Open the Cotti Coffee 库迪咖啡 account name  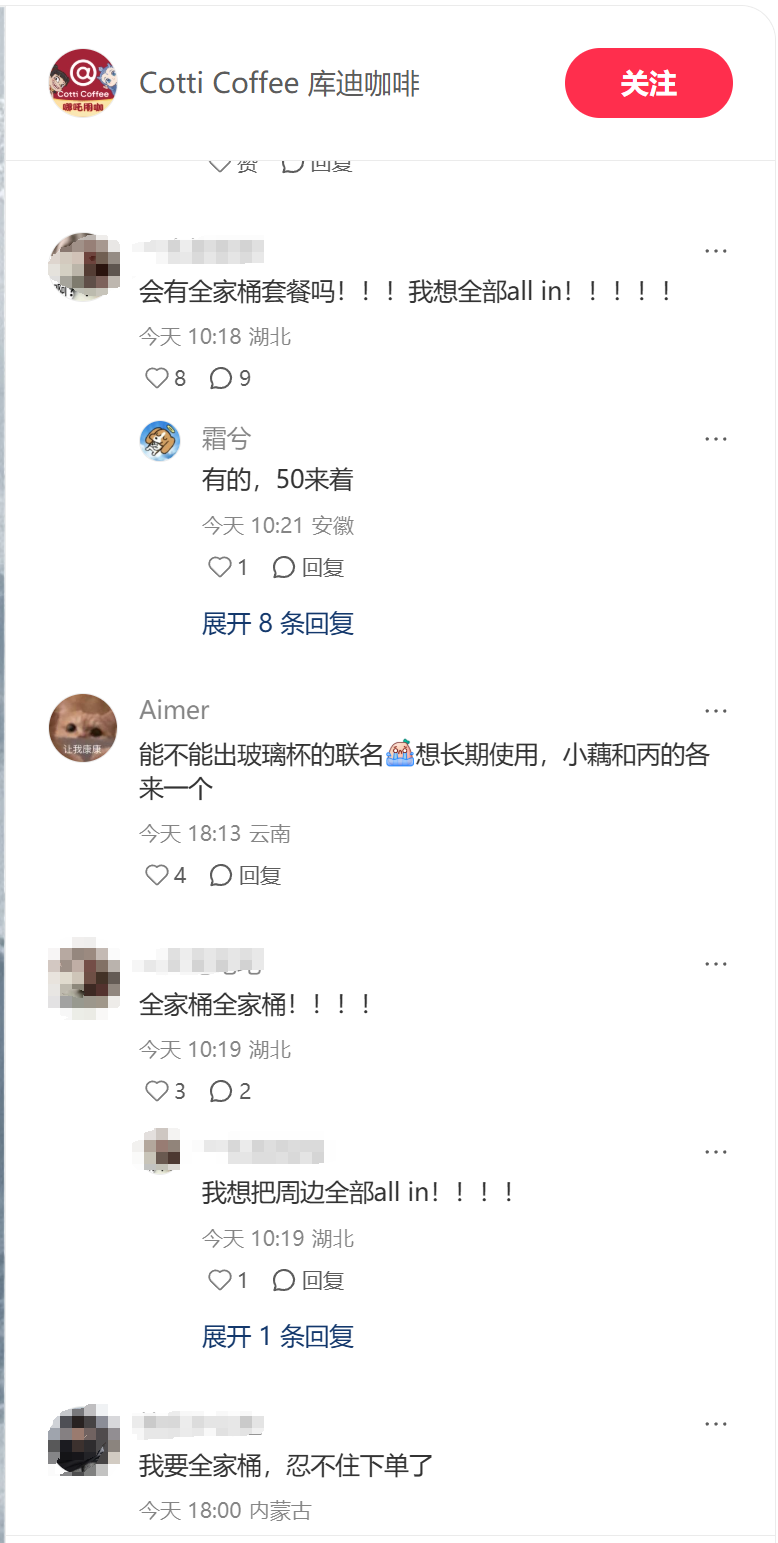coord(279,83)
